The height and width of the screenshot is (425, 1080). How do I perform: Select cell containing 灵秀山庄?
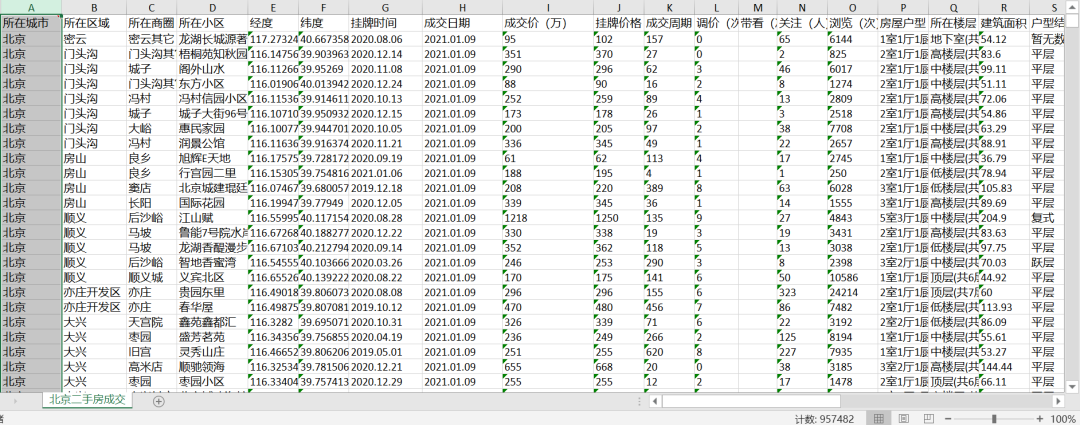coord(212,353)
